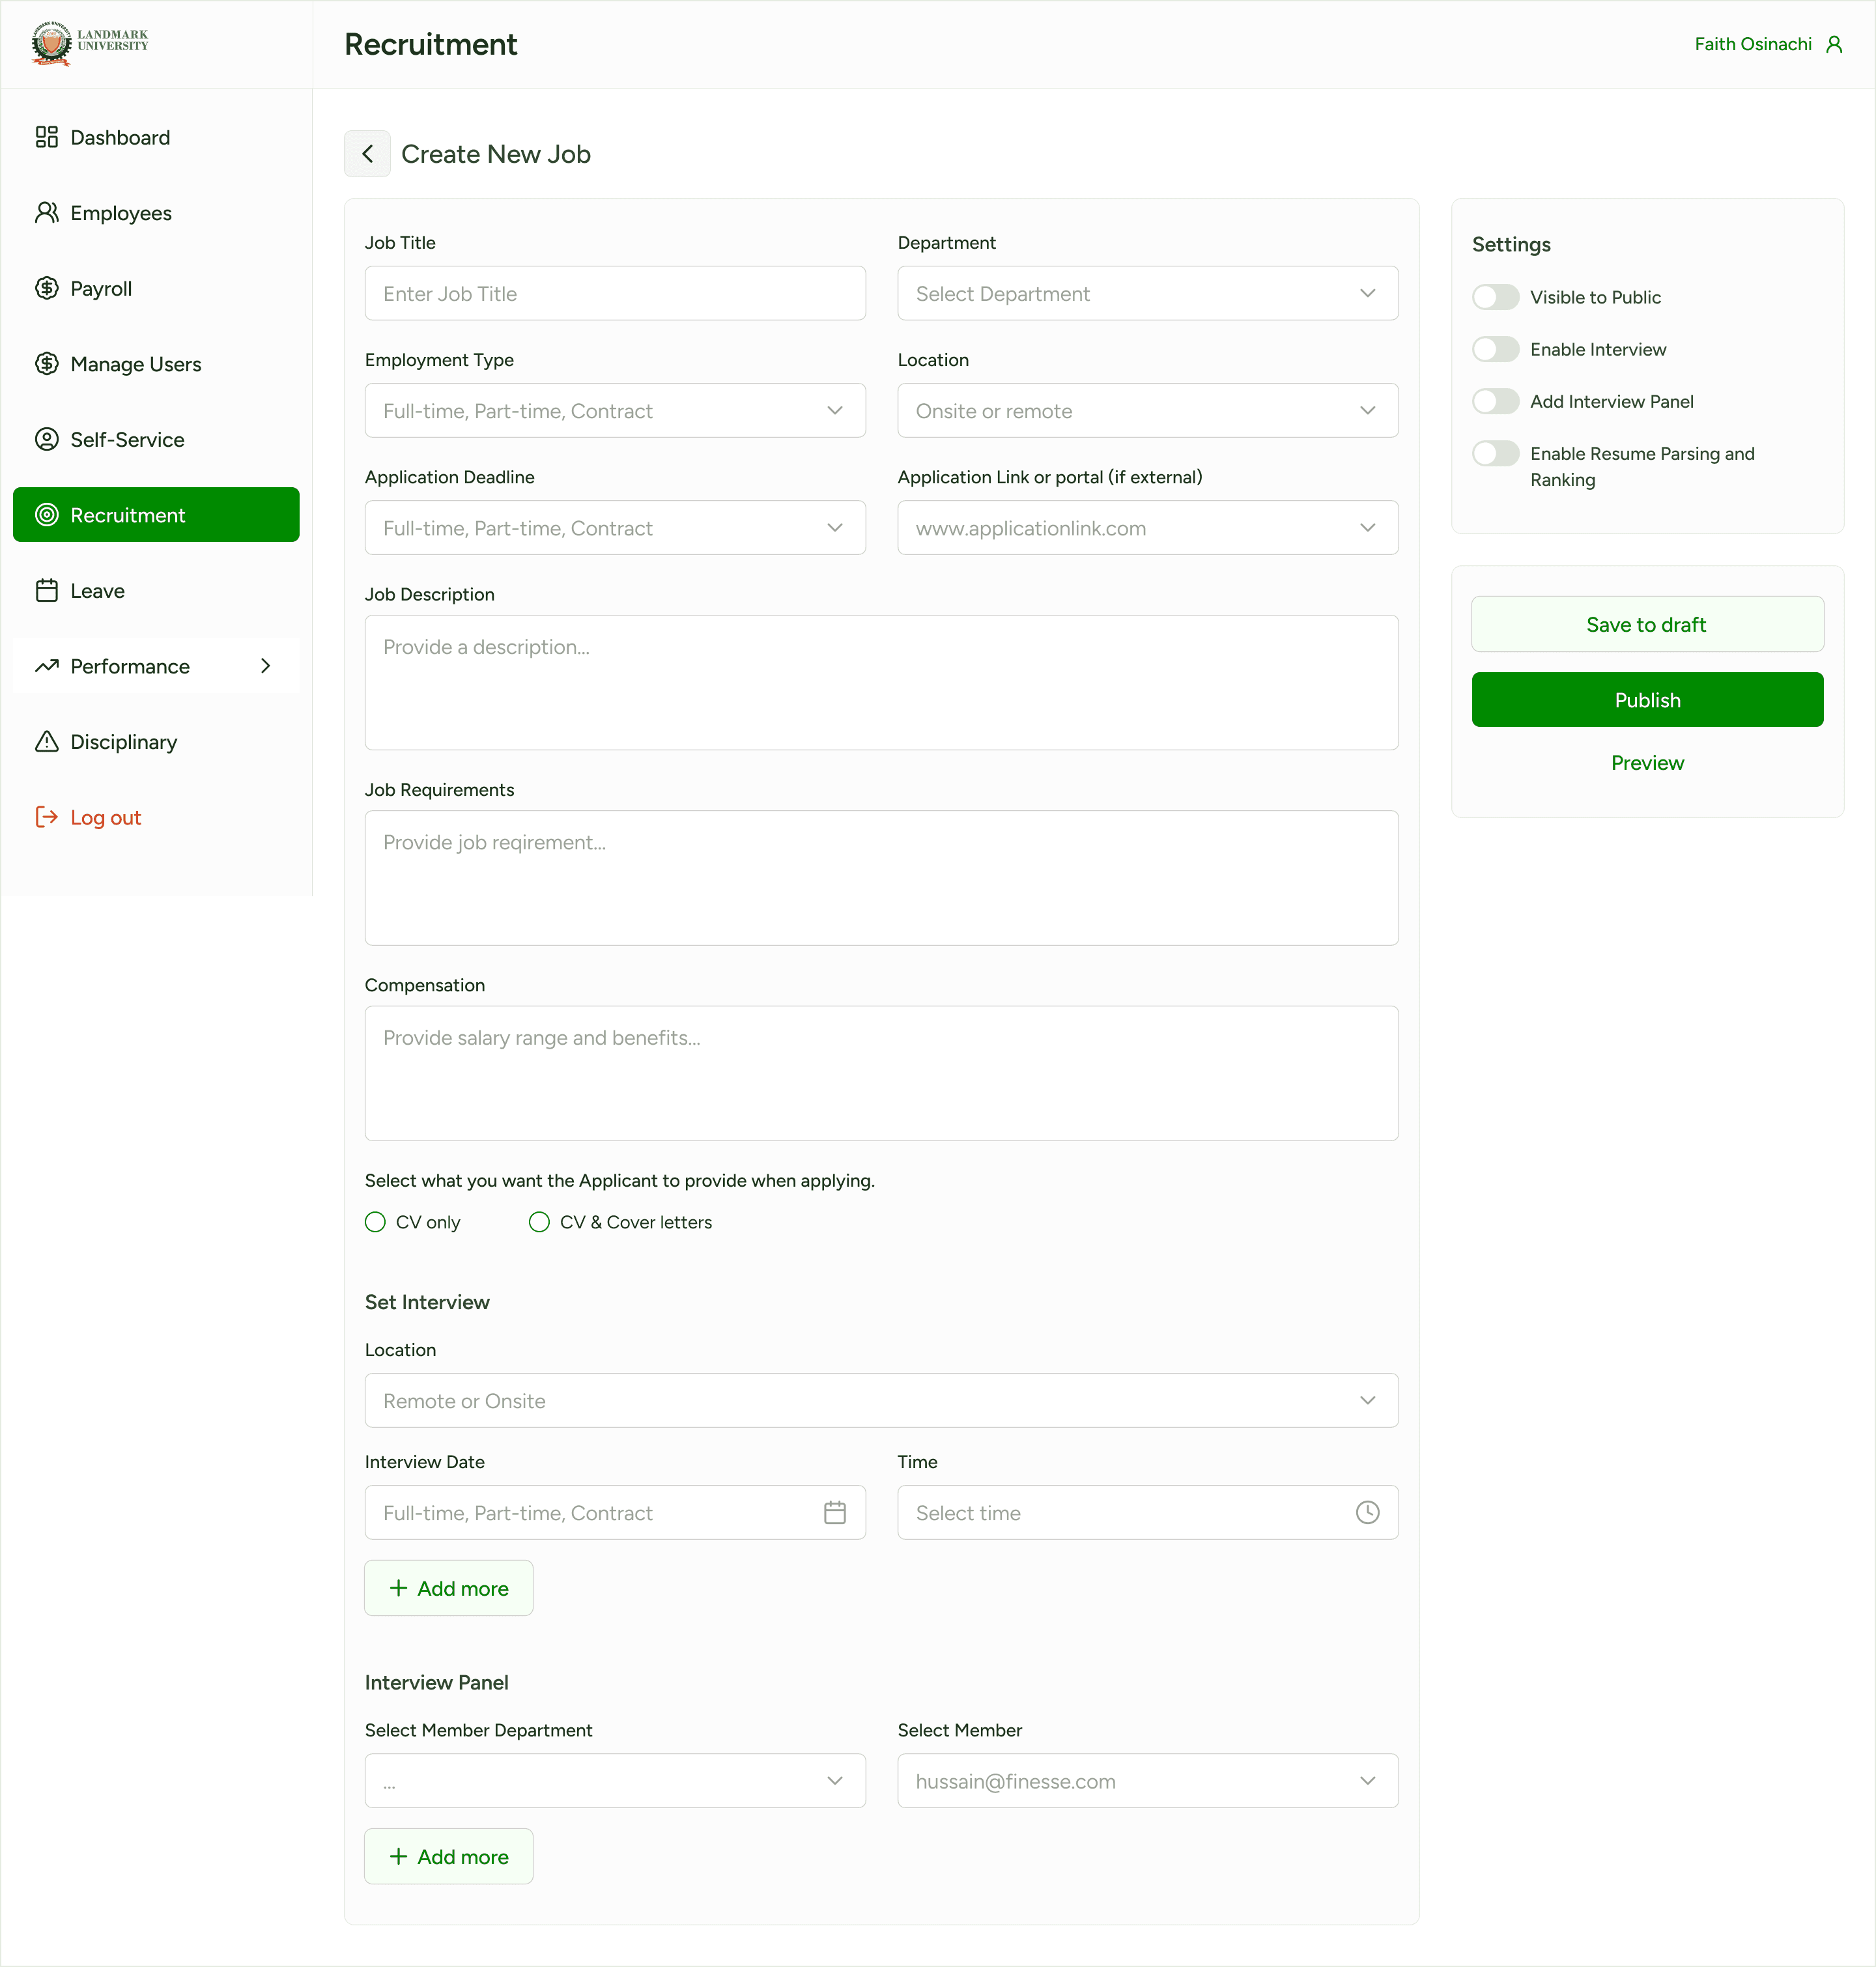
Task: Click the Dashboard grid icon in sidebar
Action: tap(46, 137)
